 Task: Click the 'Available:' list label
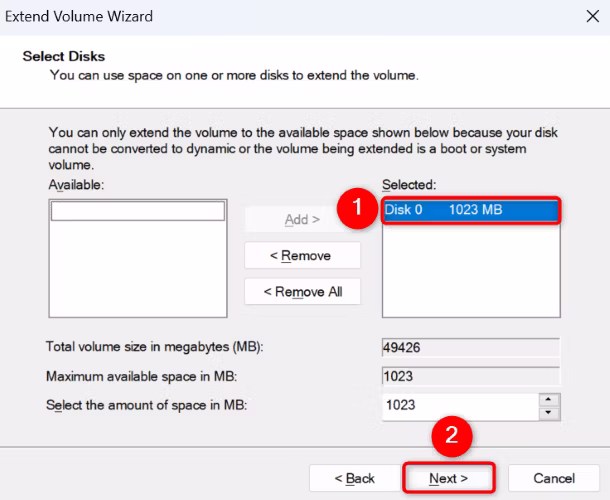pyautogui.click(x=76, y=185)
